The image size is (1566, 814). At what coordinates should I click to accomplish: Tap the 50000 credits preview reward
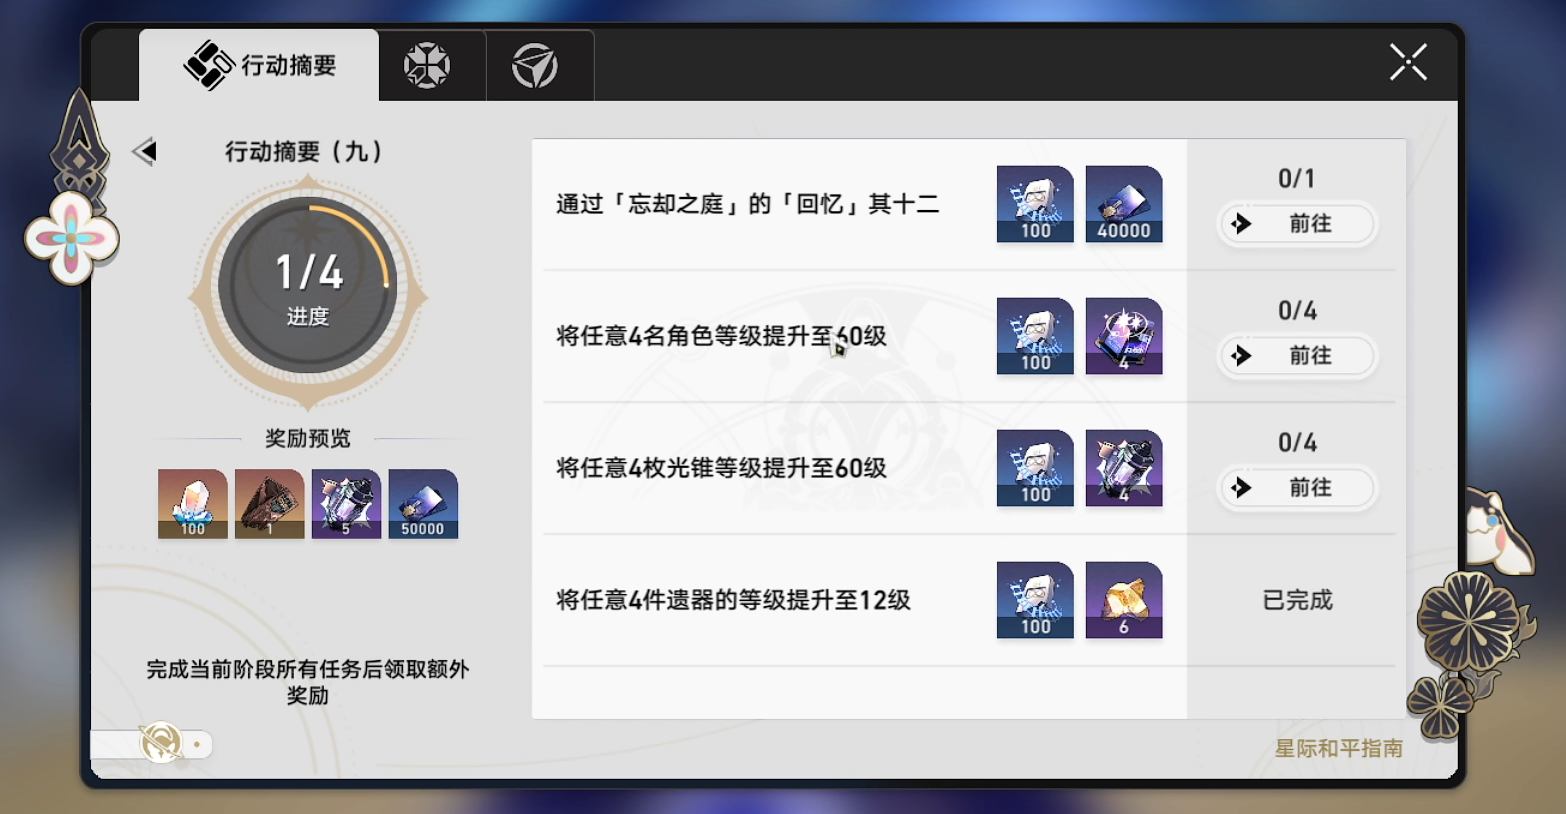point(423,504)
